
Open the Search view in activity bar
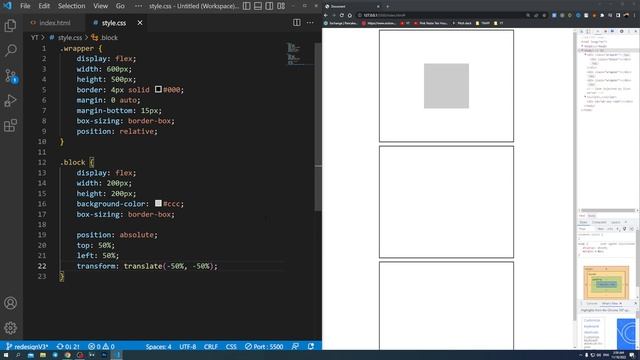click(x=10, y=50)
